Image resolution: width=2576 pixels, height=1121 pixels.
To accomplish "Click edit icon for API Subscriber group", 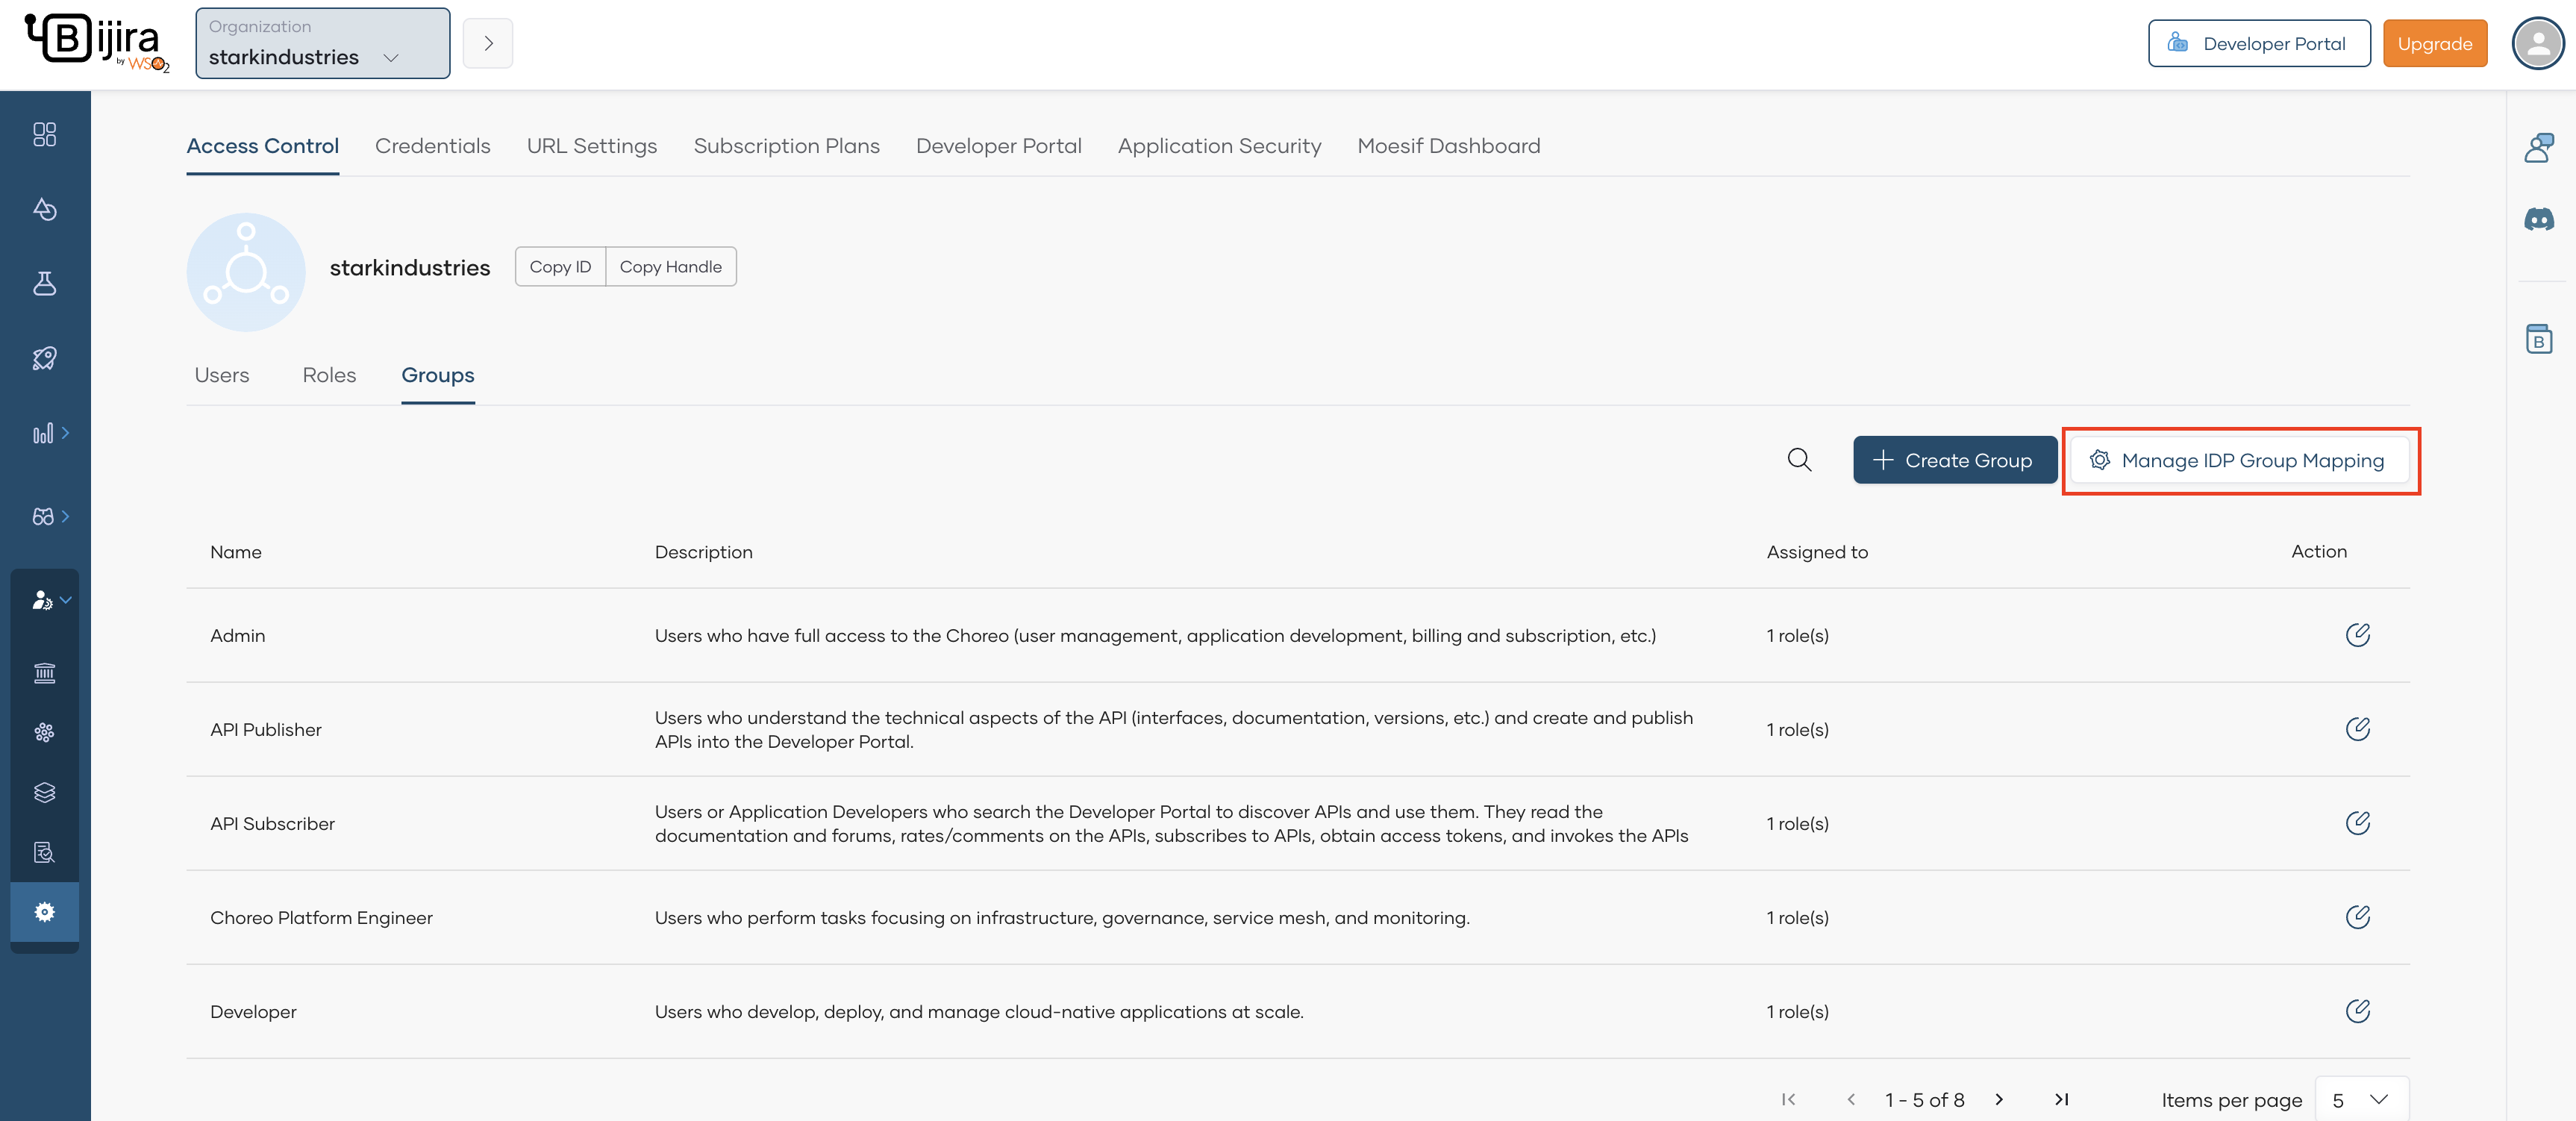I will click(x=2357, y=823).
